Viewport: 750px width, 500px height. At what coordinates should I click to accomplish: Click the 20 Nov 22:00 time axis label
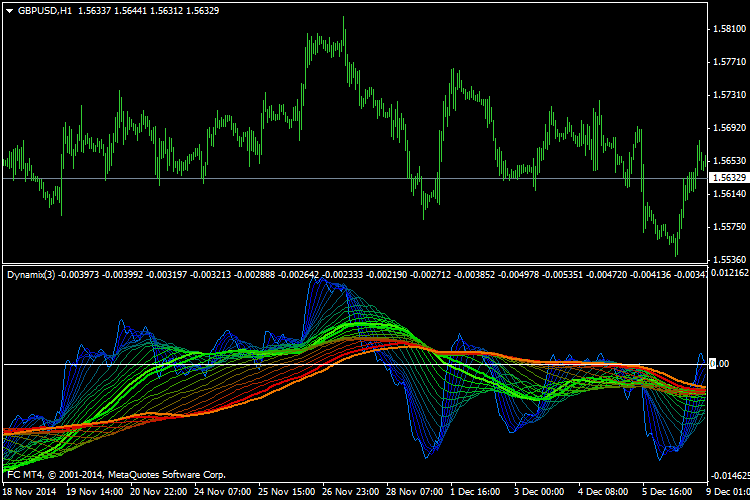click(158, 492)
